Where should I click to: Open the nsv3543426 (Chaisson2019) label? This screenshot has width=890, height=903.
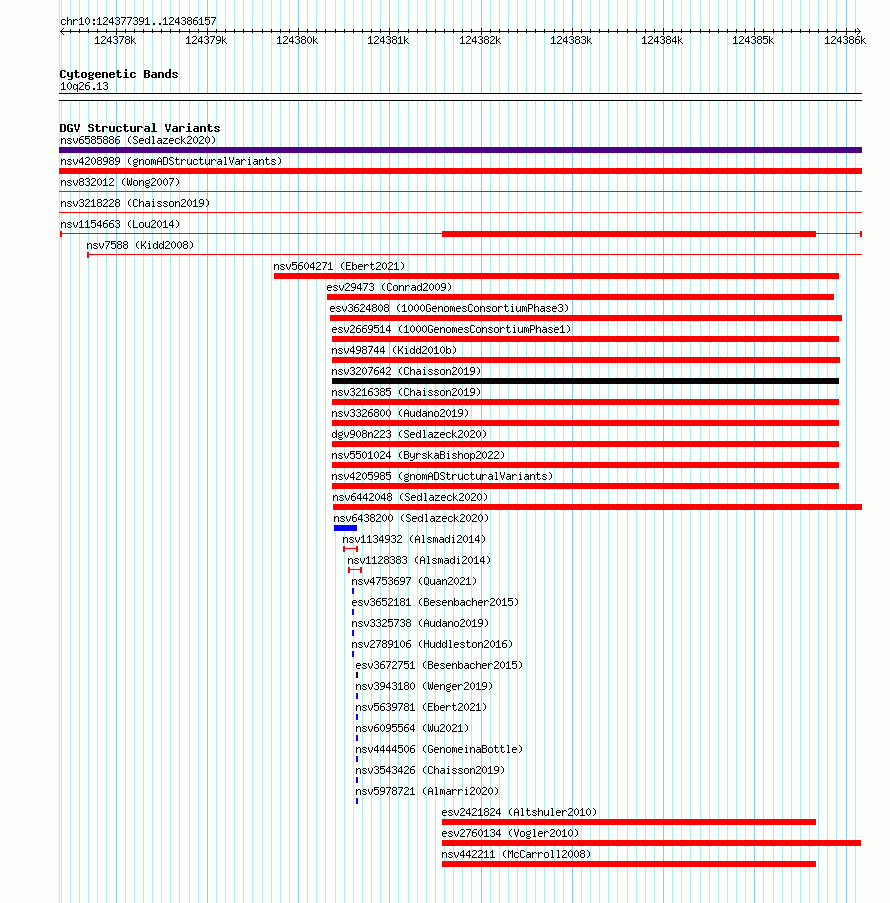tap(430, 771)
